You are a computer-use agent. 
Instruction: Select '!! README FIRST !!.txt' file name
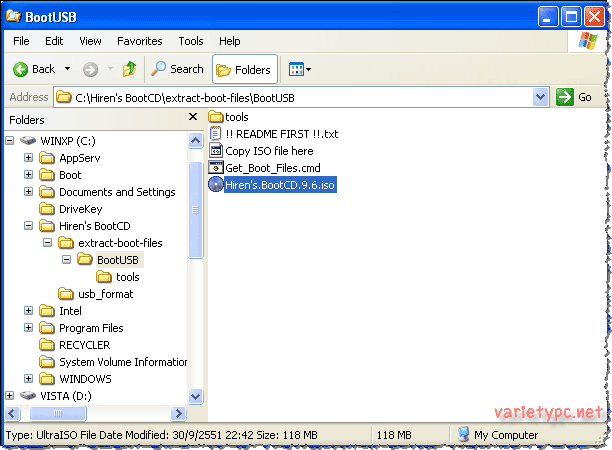282,134
